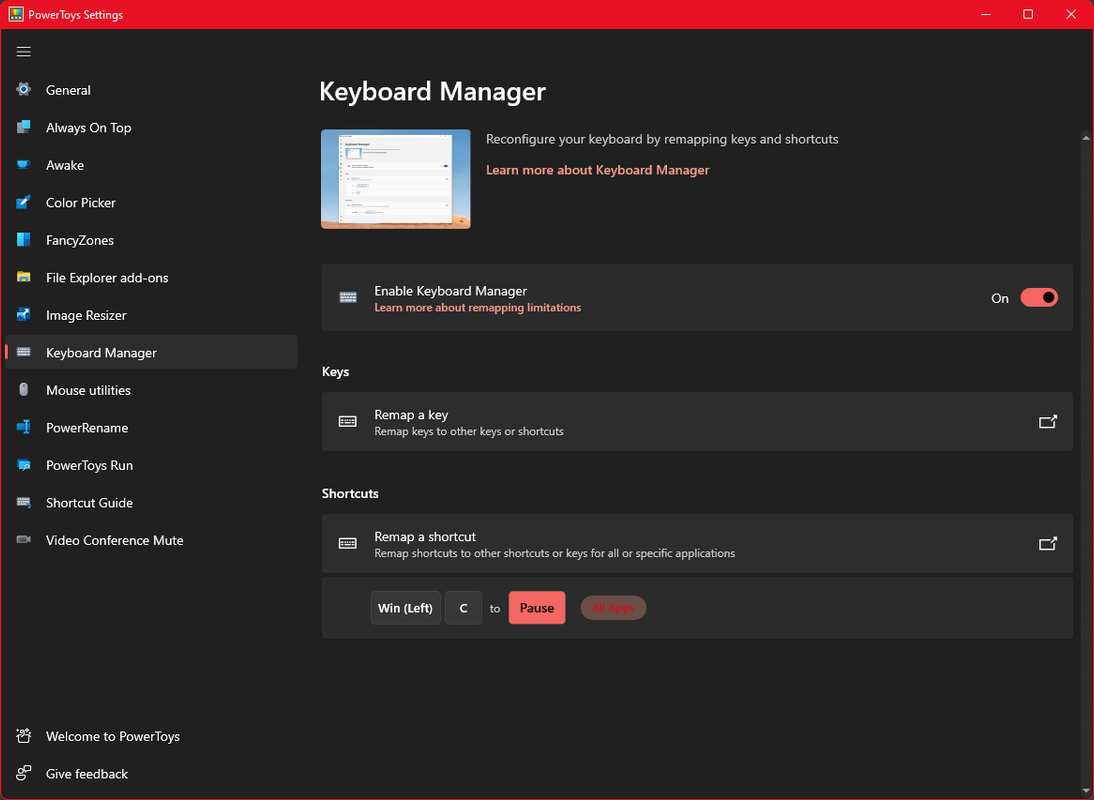Click the scrollbar down arrow
Image resolution: width=1094 pixels, height=800 pixels.
(1086, 791)
